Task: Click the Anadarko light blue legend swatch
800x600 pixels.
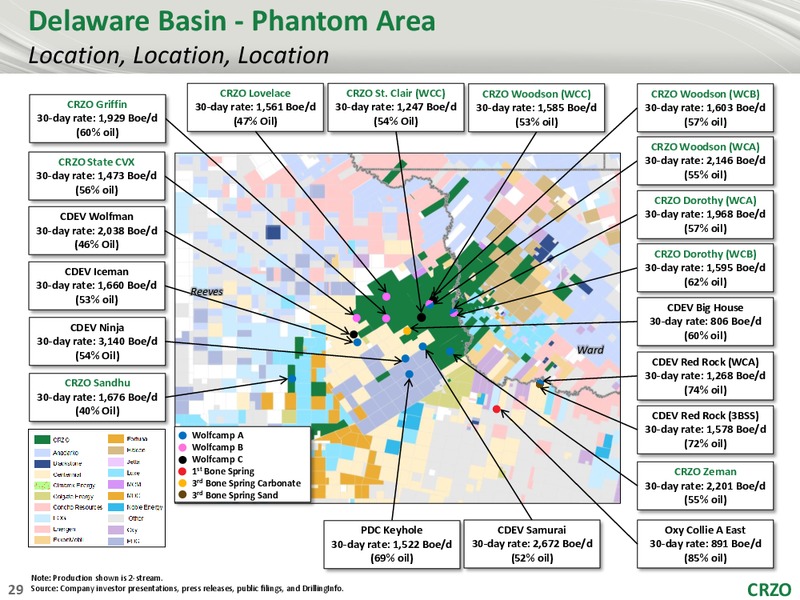Action: [42, 453]
